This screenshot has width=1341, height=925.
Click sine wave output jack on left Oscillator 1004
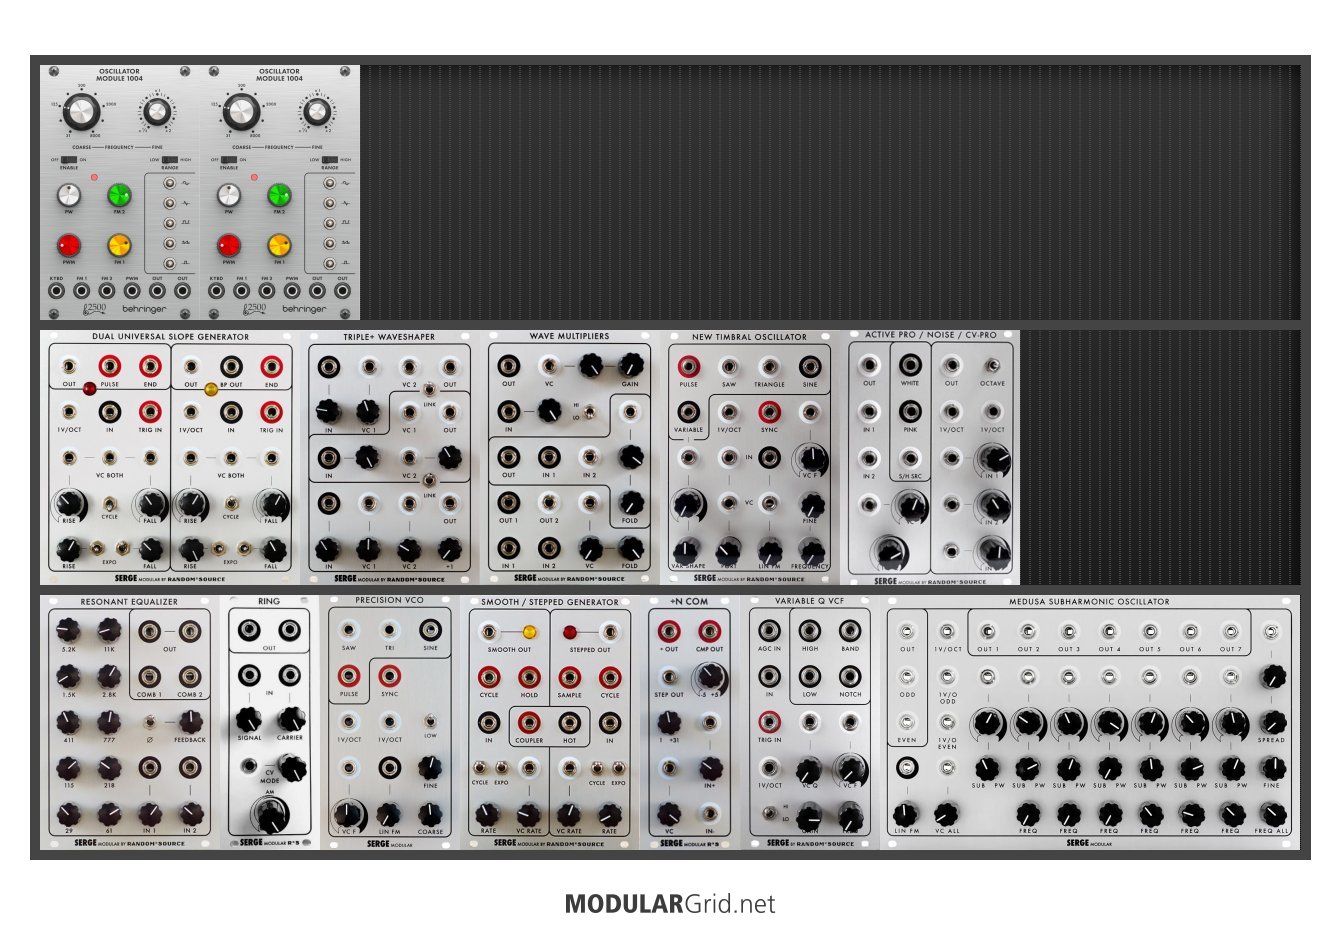tap(170, 183)
